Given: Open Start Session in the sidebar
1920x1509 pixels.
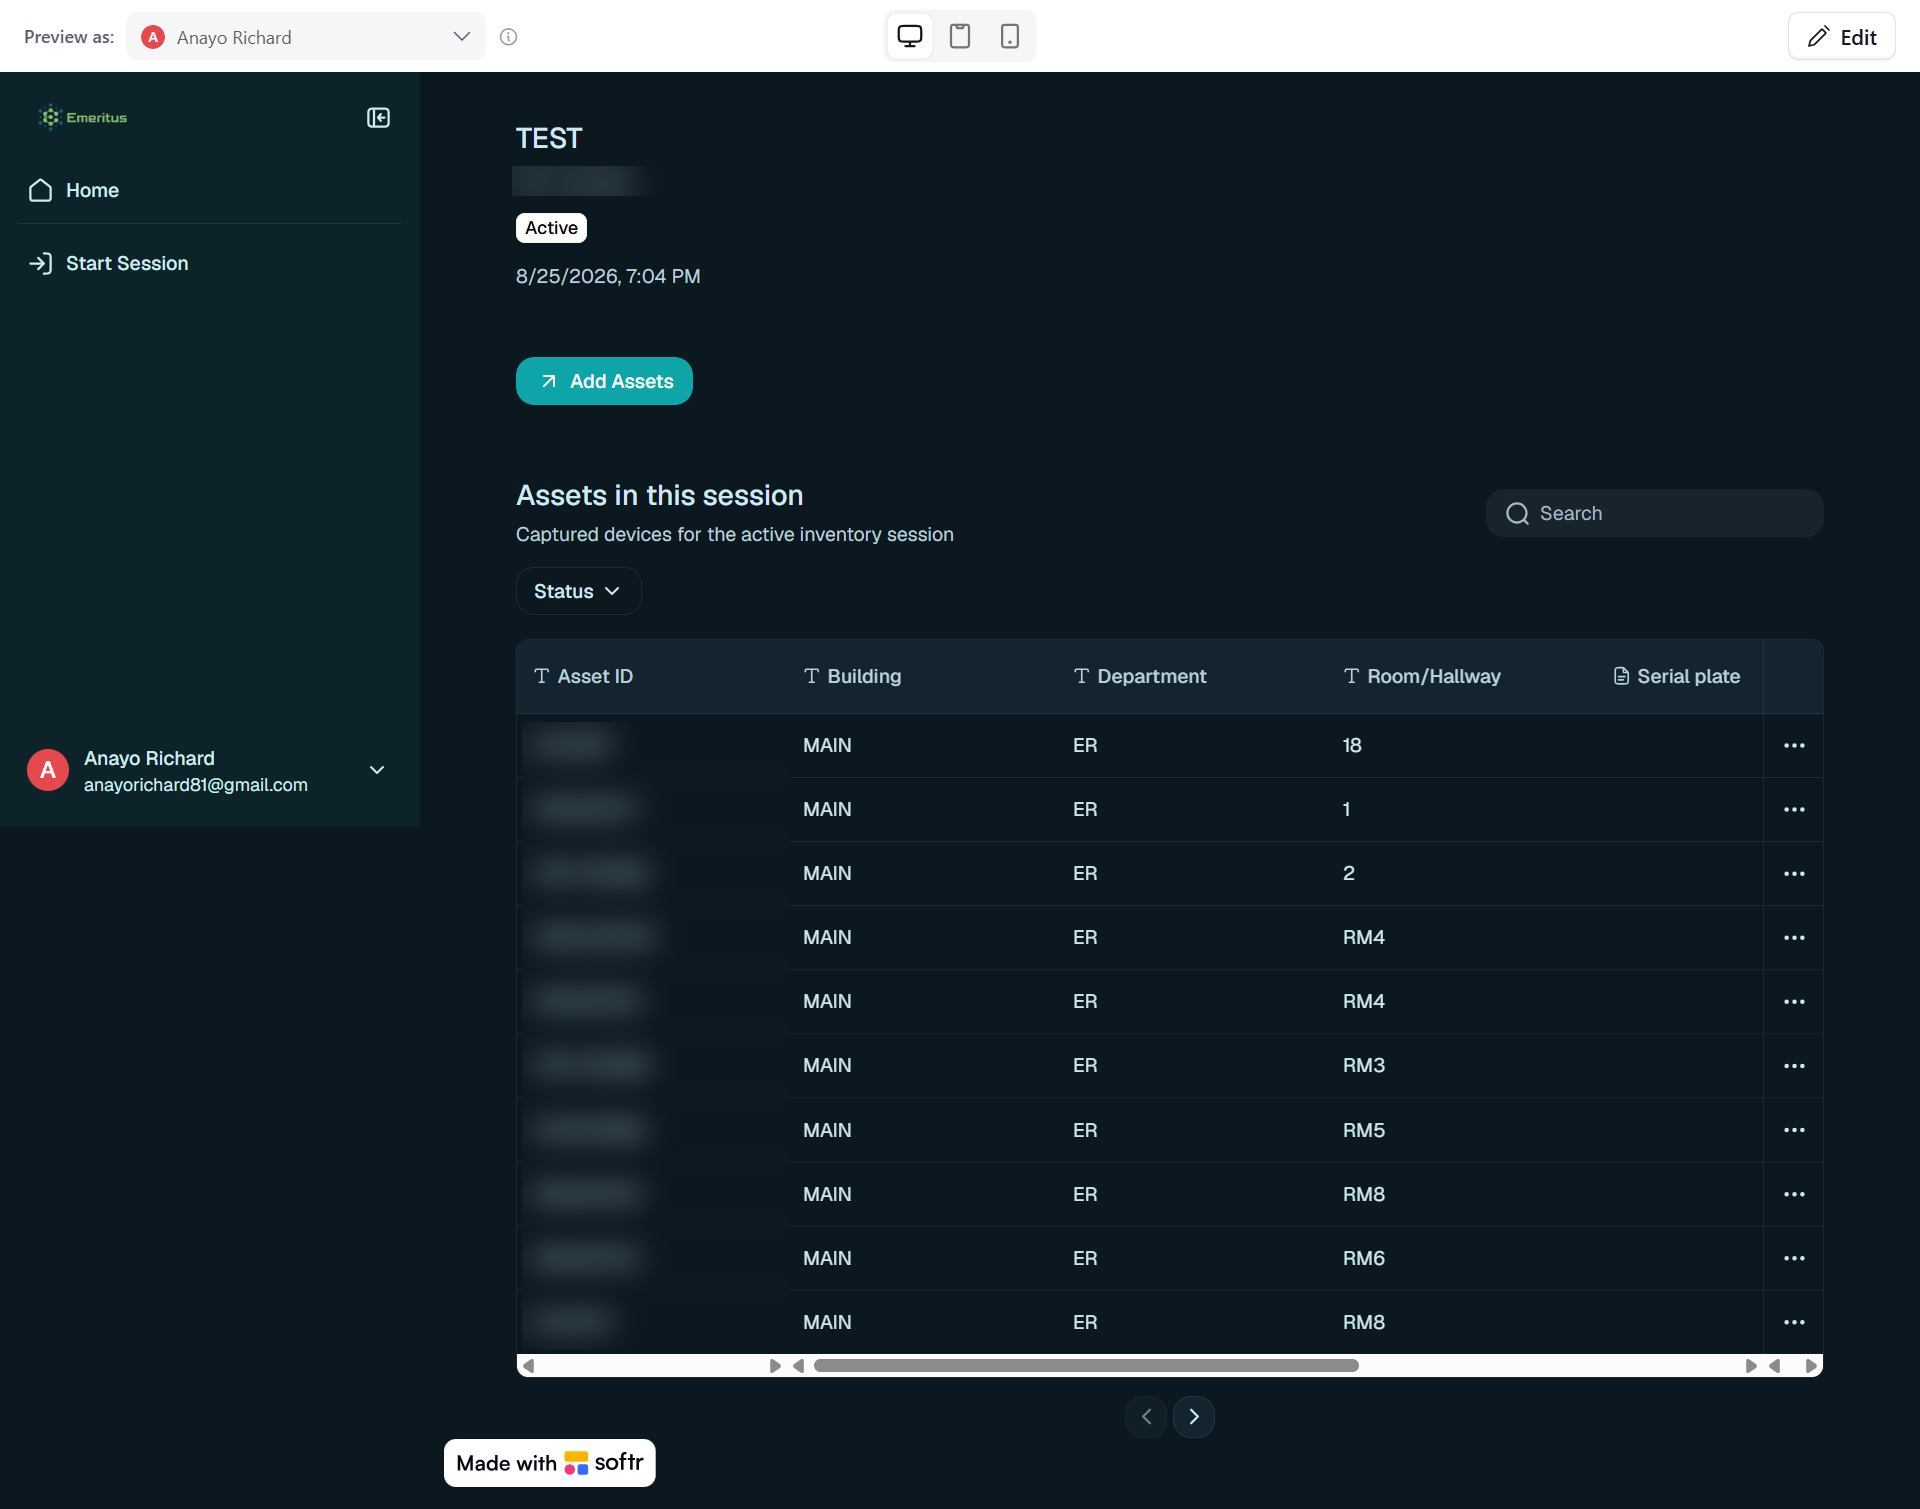Looking at the screenshot, I should (x=209, y=263).
